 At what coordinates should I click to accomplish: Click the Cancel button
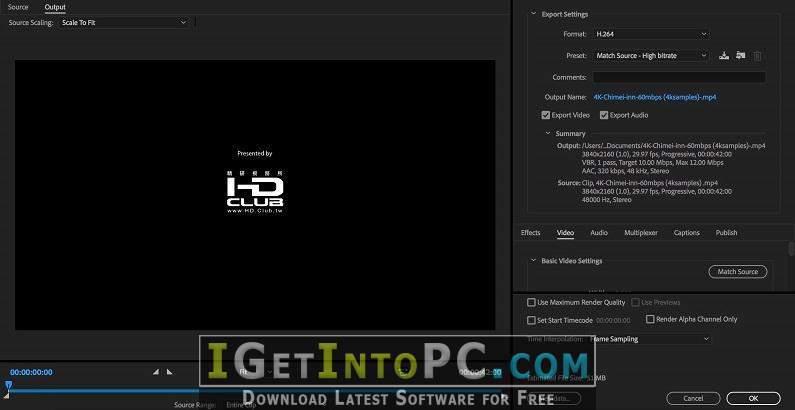tap(693, 398)
